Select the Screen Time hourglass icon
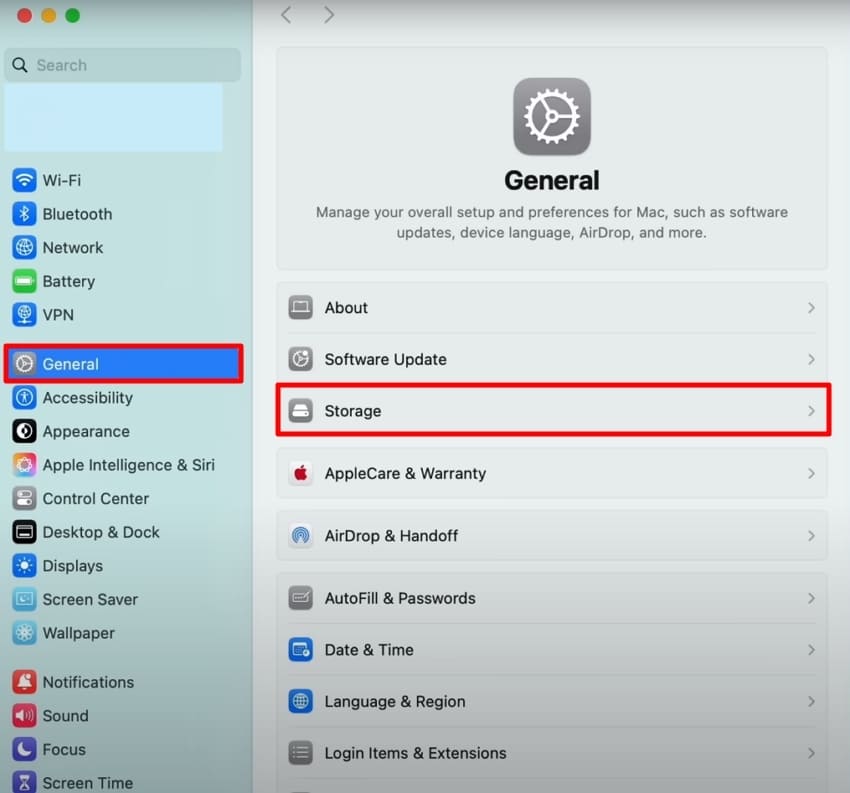Screen dimensions: 850x793 pyautogui.click(x=24, y=782)
